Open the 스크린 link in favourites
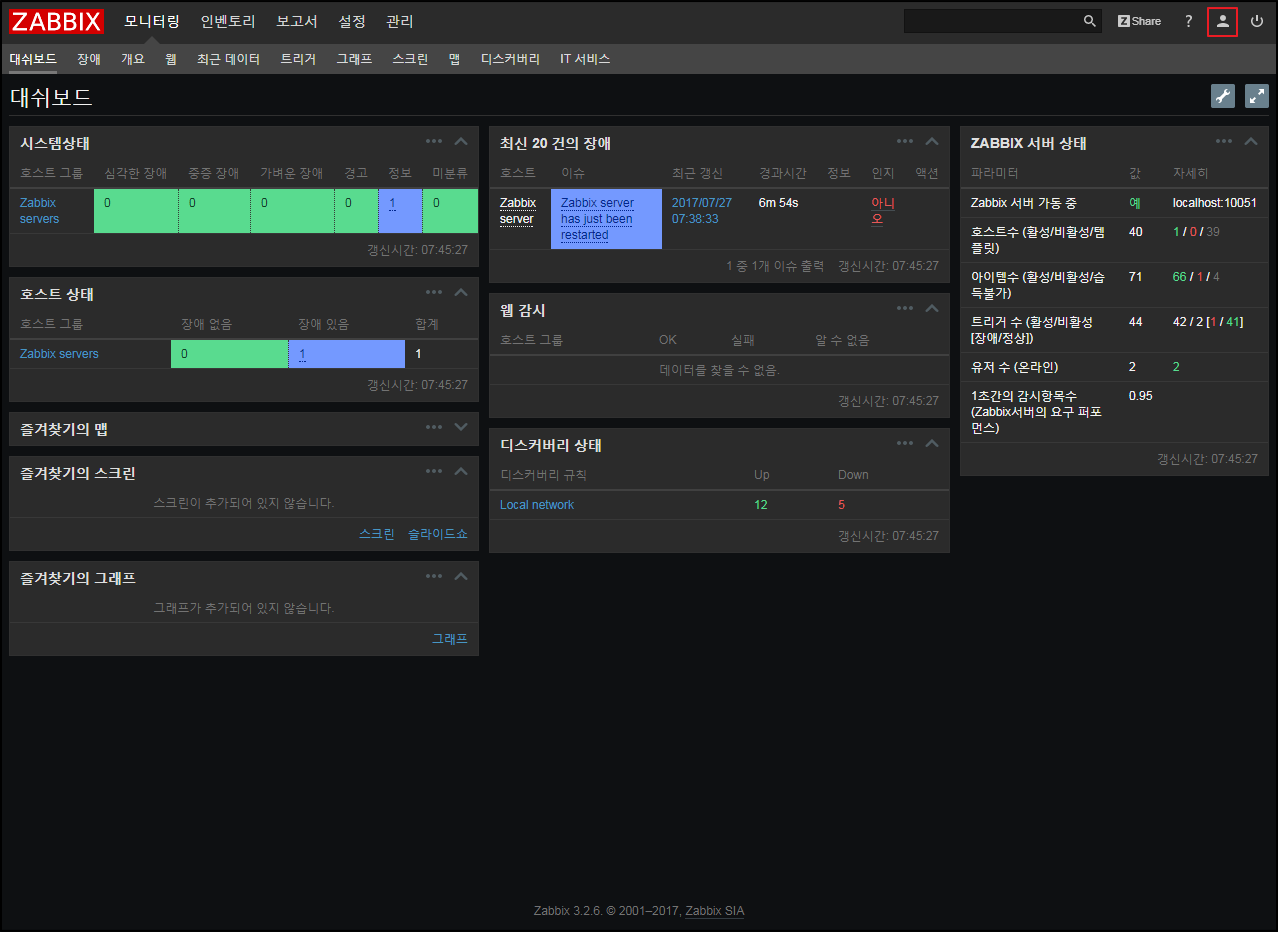Viewport: 1278px width, 932px height. pyautogui.click(x=377, y=534)
